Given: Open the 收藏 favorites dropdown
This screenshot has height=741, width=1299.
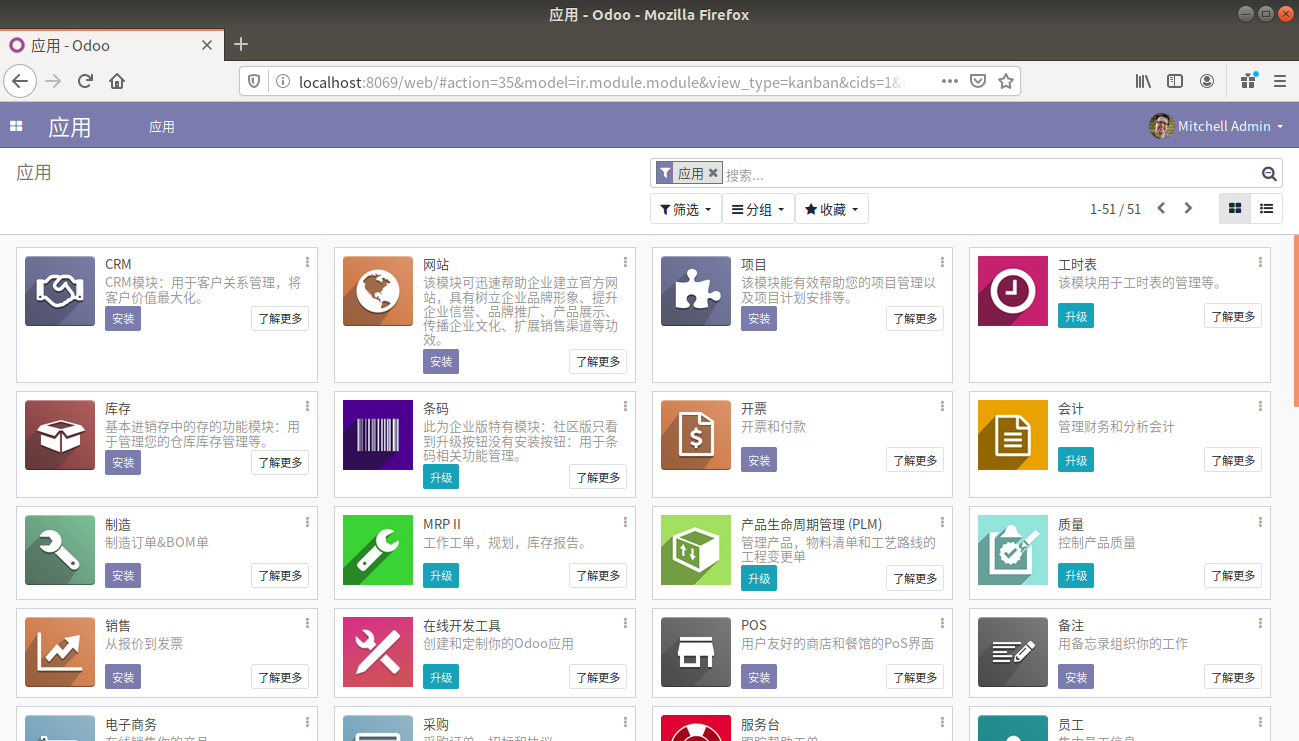Looking at the screenshot, I should click(831, 209).
